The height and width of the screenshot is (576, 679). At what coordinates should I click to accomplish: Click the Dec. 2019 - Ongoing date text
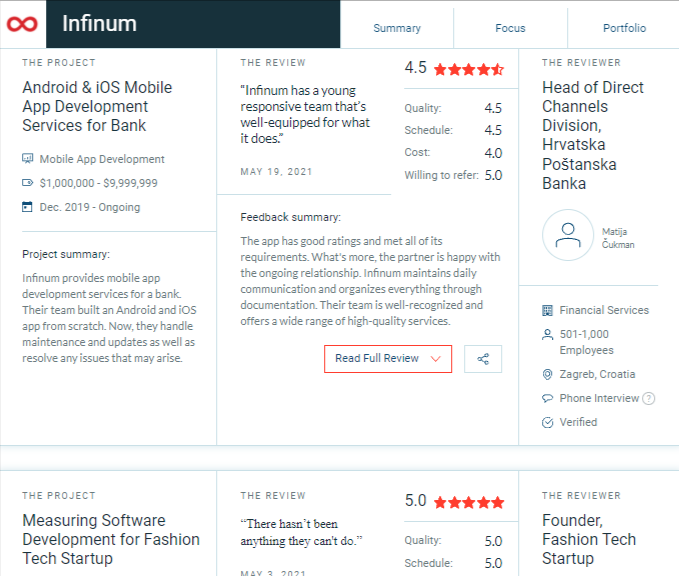click(90, 207)
